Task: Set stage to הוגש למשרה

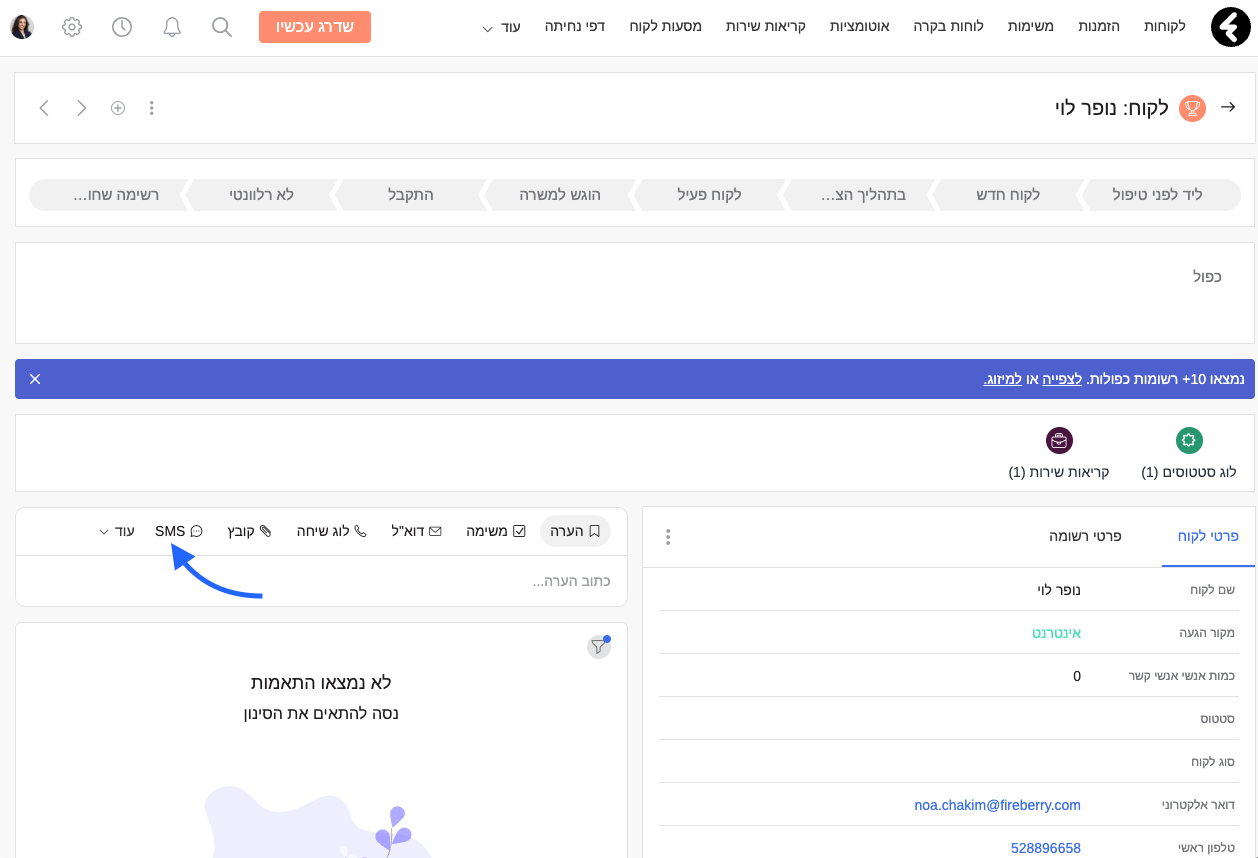Action: [x=561, y=194]
